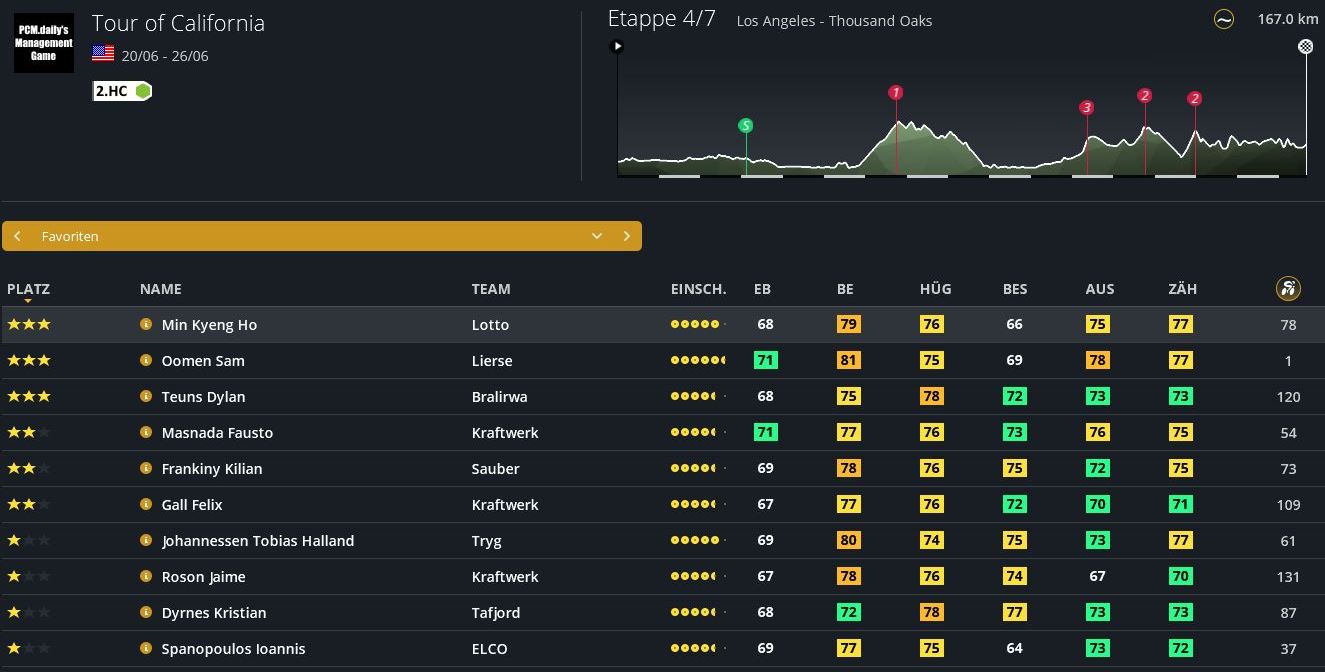The width and height of the screenshot is (1325, 672).
Task: Click the green sprint marker on profile
Action: 745,126
